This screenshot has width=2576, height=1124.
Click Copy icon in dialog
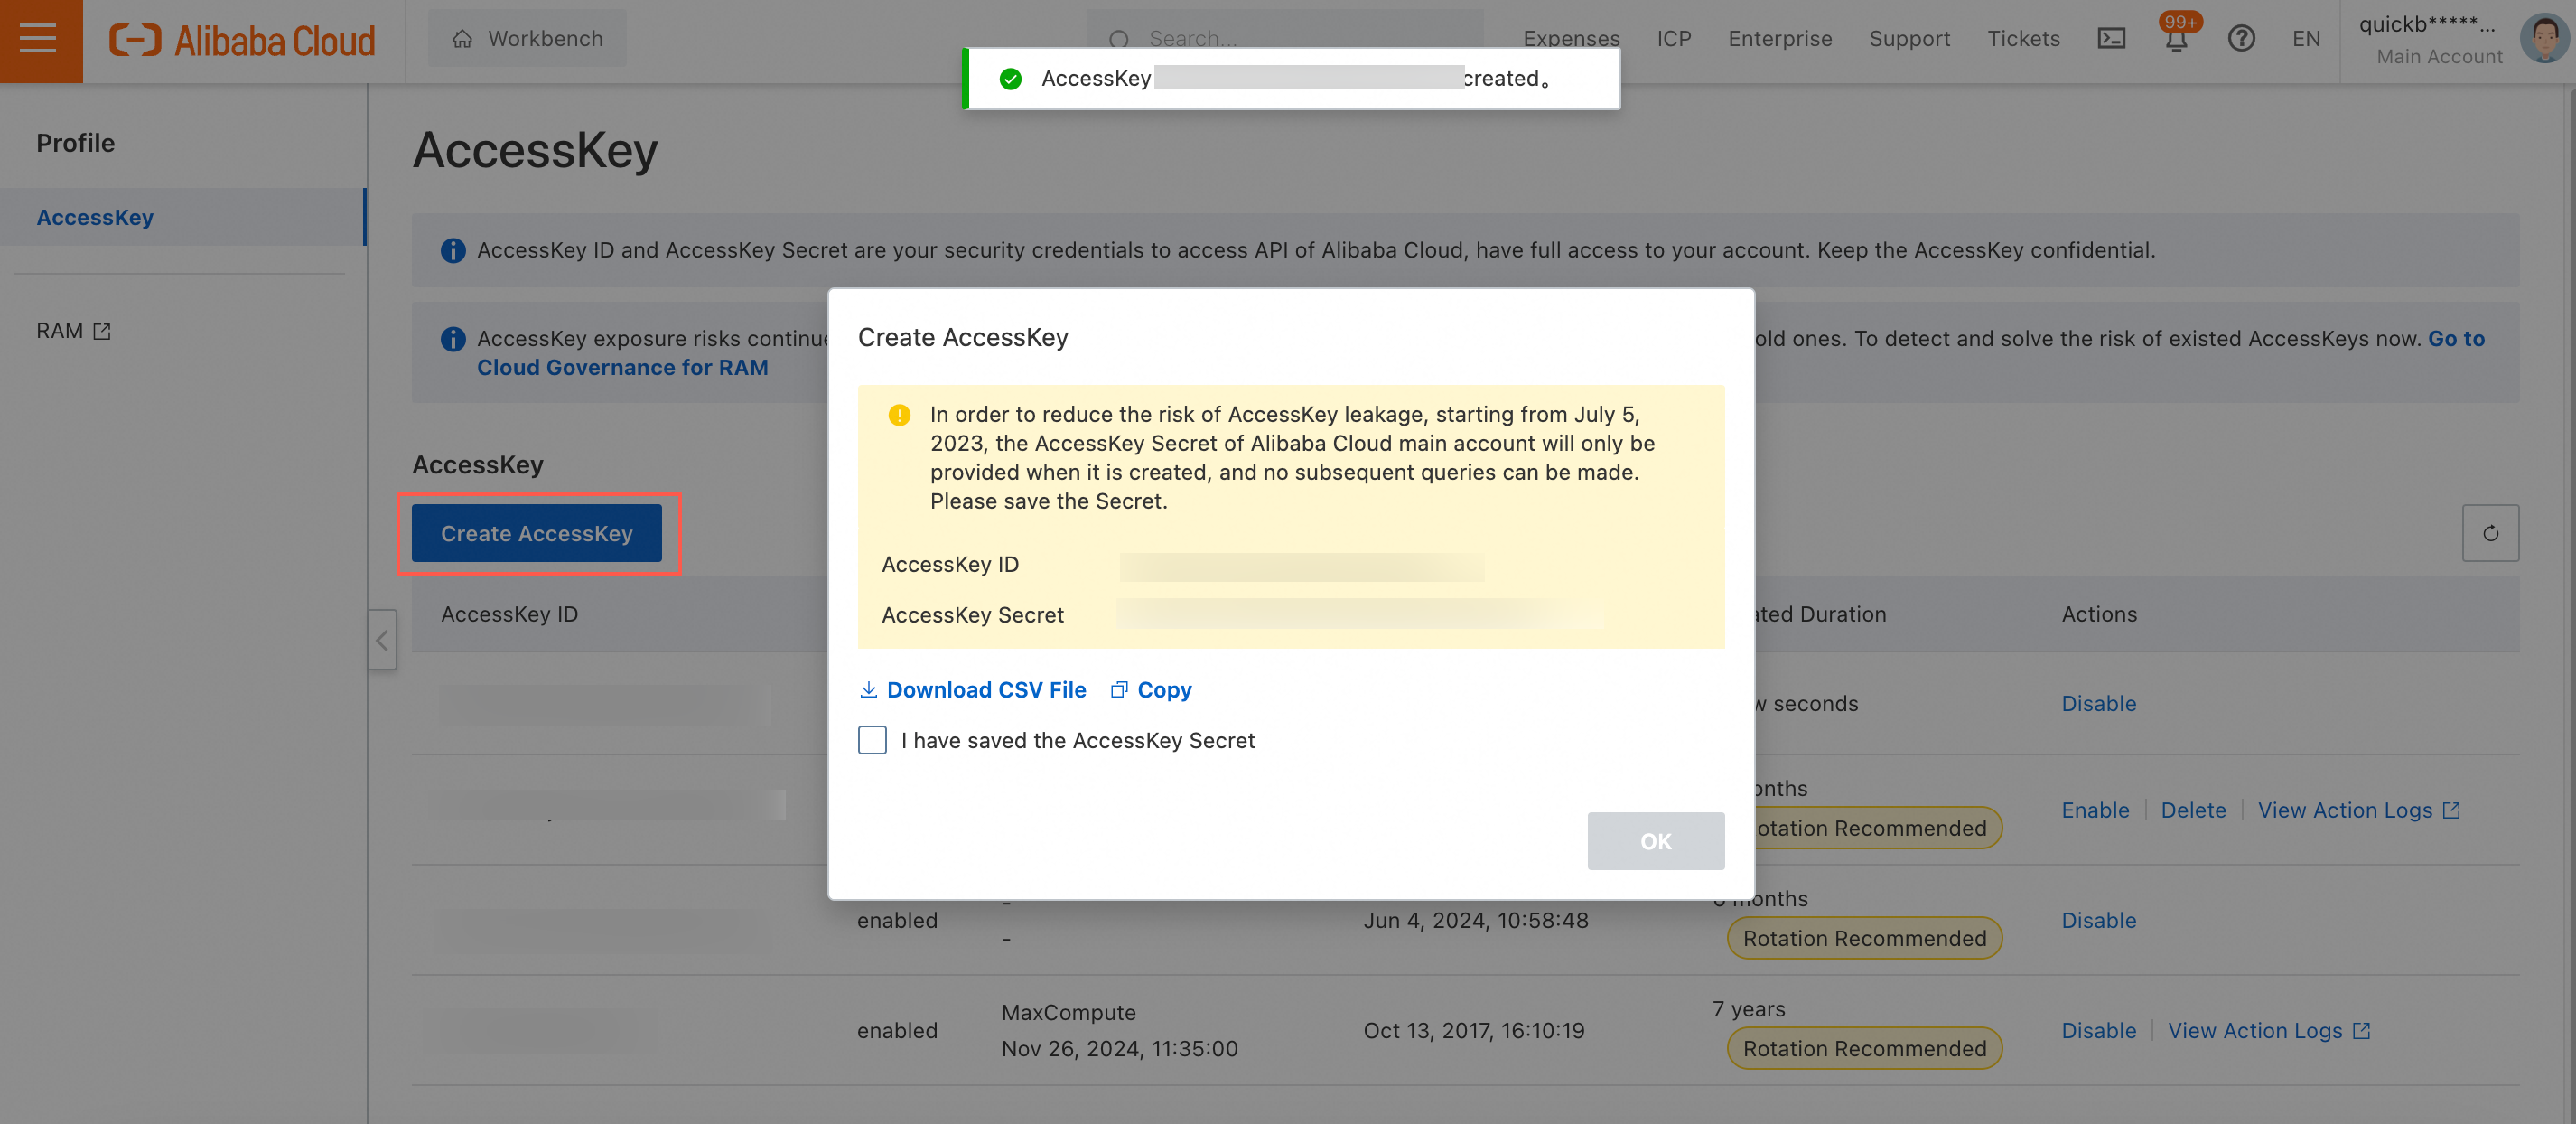pyautogui.click(x=1152, y=690)
